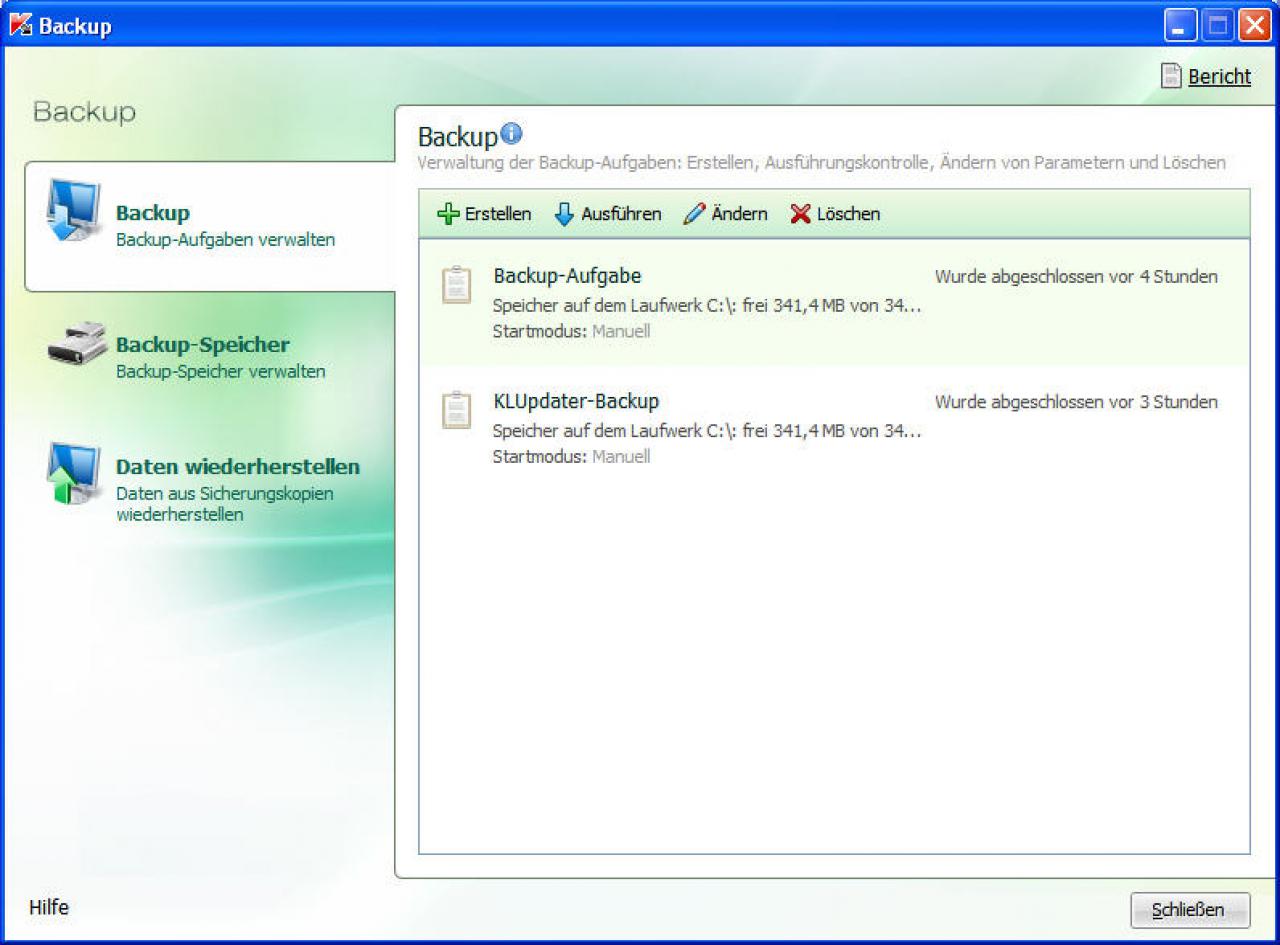Click the storage info text under KLUpdater-Backup
The image size is (1280, 945).
(707, 431)
